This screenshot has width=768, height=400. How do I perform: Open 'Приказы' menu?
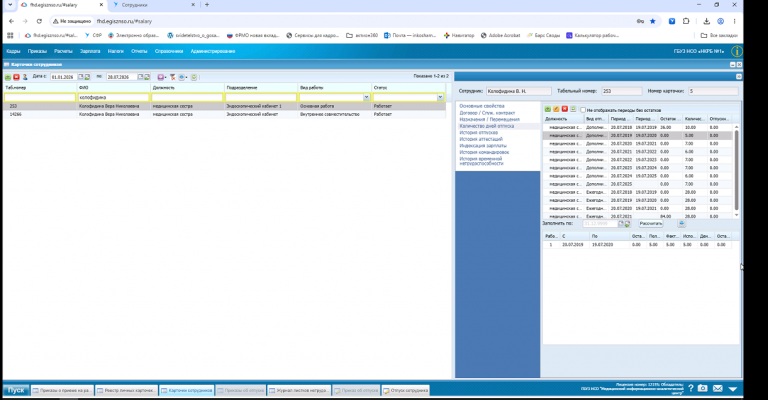(37, 51)
